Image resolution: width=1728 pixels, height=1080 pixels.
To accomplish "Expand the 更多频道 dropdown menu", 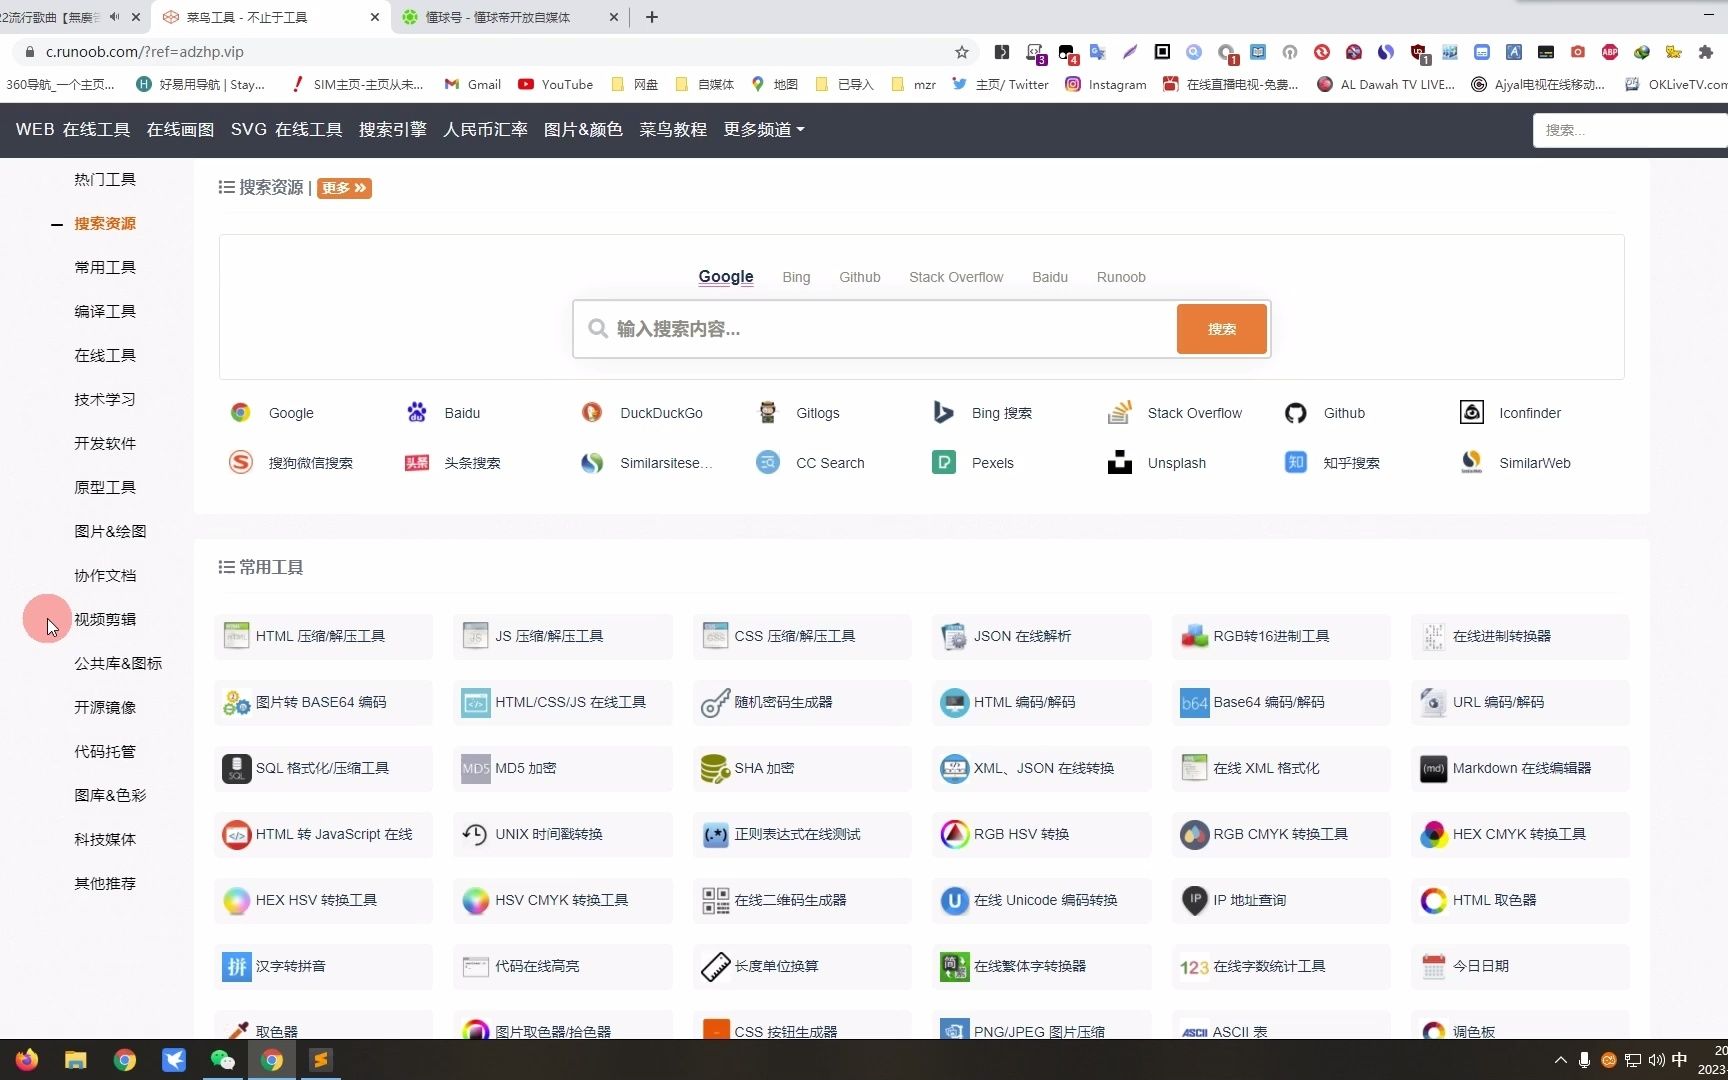I will tap(764, 129).
